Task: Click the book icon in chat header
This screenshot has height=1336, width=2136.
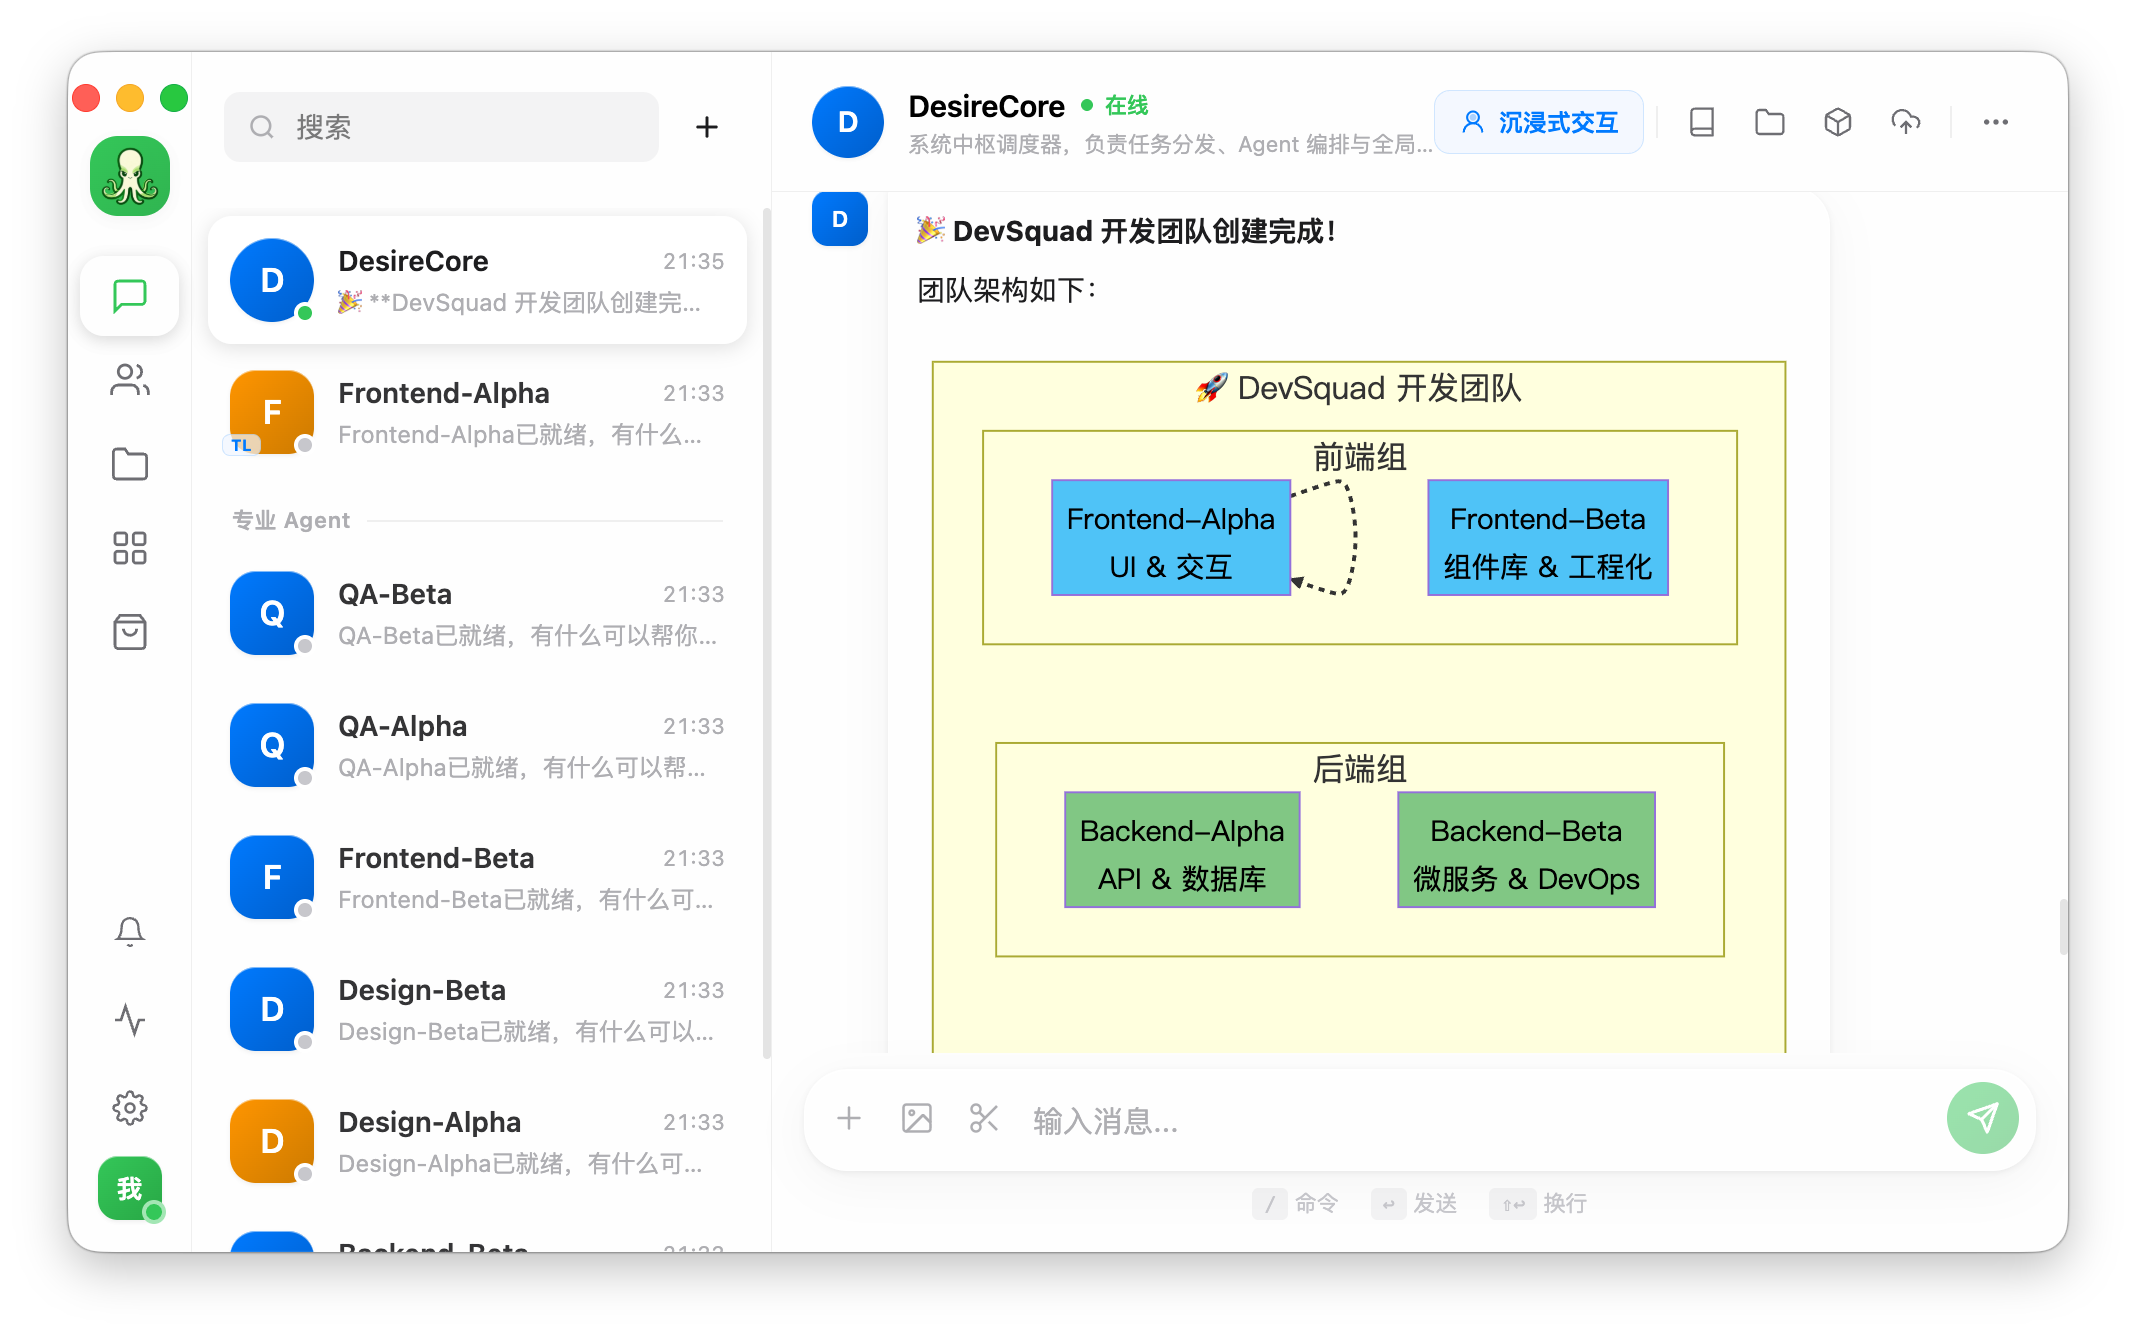Action: [x=1702, y=122]
